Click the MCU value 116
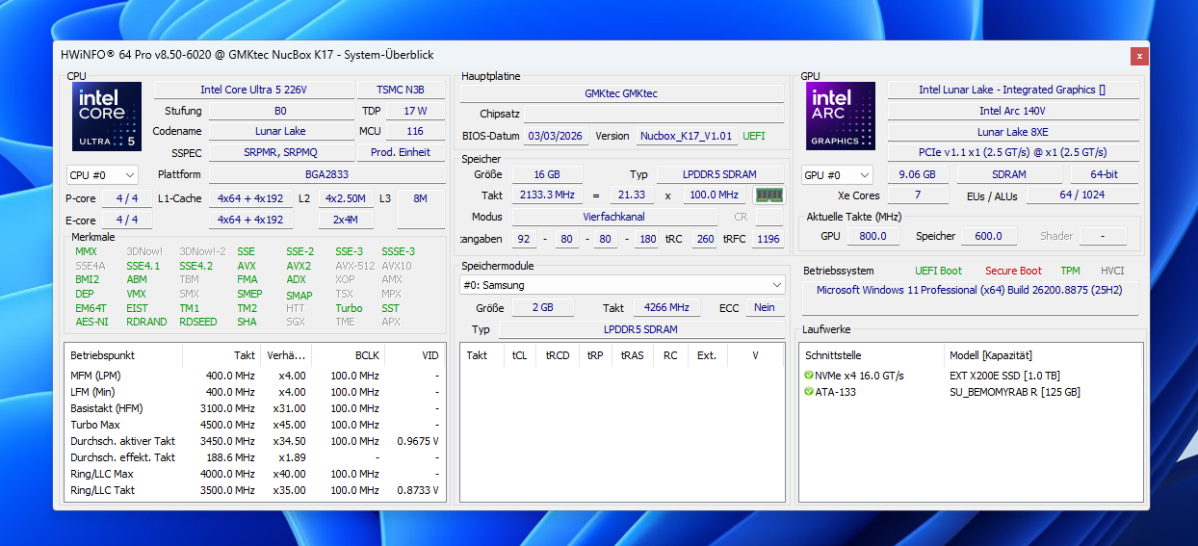This screenshot has height=546, width=1198. (415, 131)
